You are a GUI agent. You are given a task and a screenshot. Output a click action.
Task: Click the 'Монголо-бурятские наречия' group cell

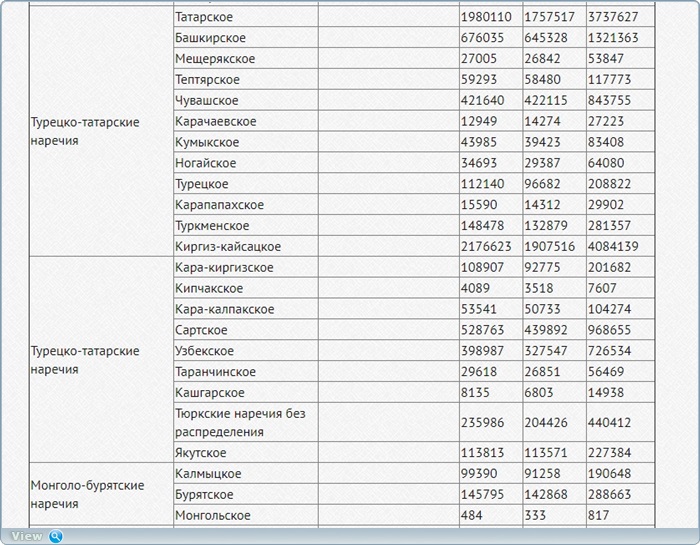(x=101, y=494)
